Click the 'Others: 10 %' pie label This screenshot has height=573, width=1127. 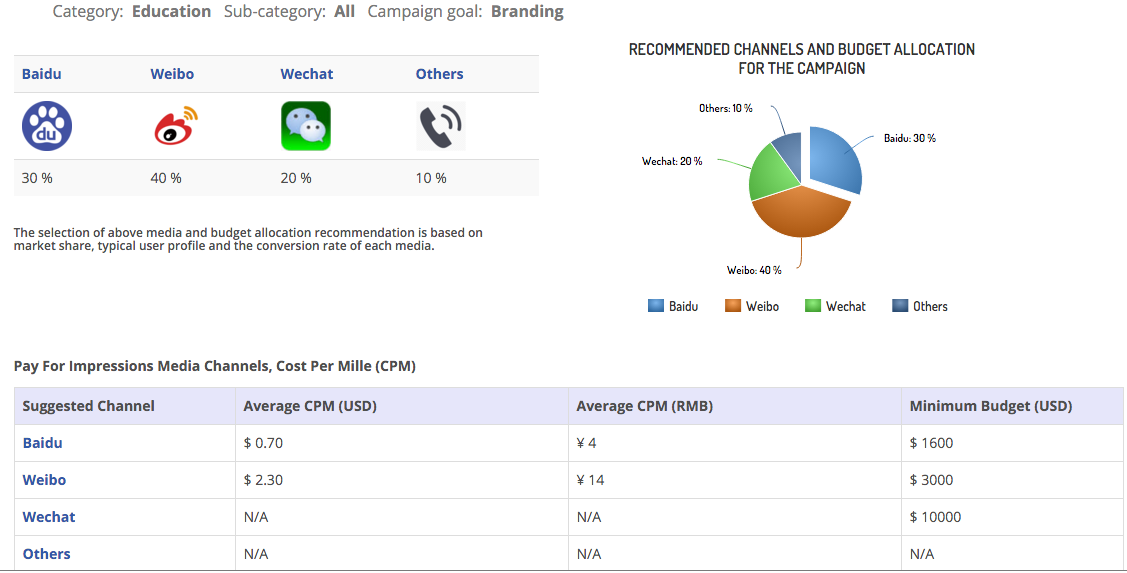click(x=726, y=108)
